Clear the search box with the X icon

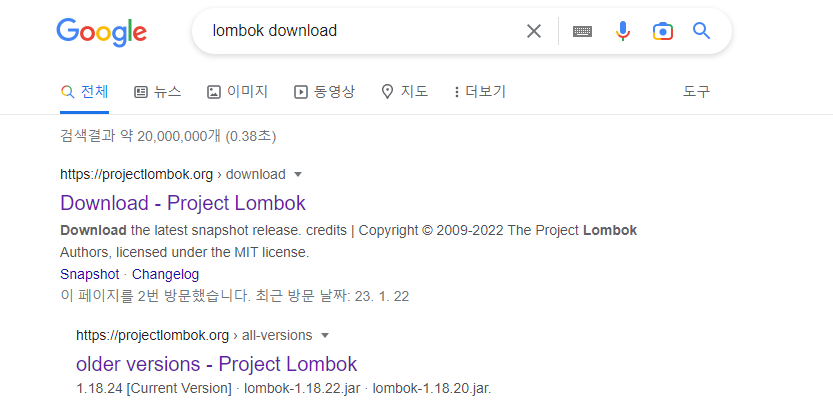pos(533,31)
